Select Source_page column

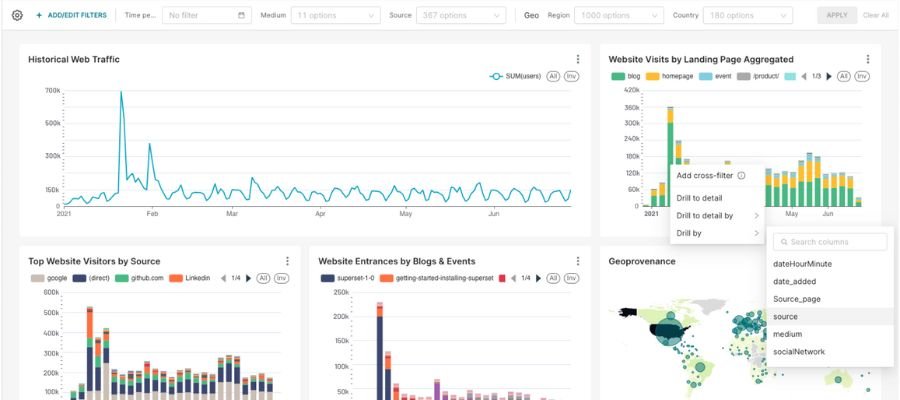(830, 299)
